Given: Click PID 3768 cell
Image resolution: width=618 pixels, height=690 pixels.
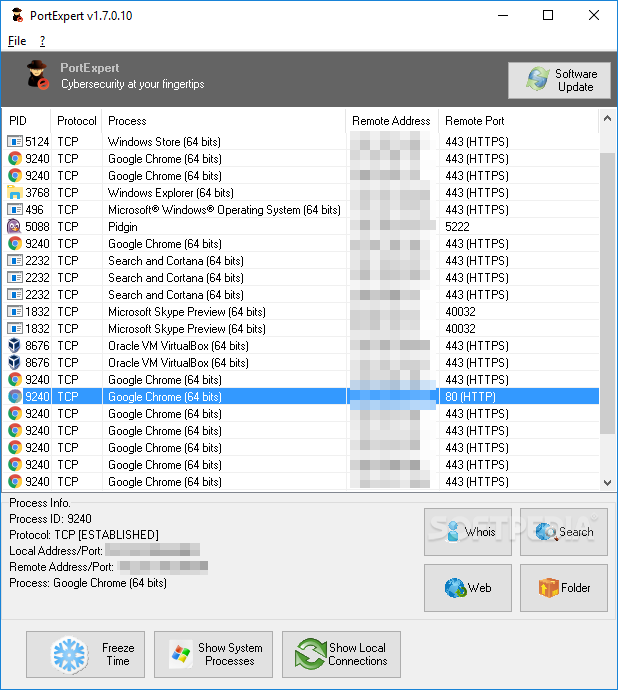Looking at the screenshot, I should pos(37,193).
